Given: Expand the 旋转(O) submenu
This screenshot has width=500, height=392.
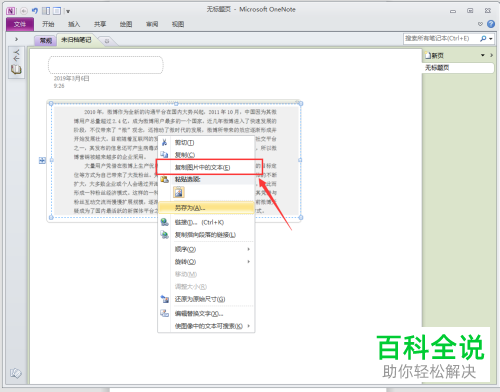Looking at the screenshot, I should click(206, 262).
